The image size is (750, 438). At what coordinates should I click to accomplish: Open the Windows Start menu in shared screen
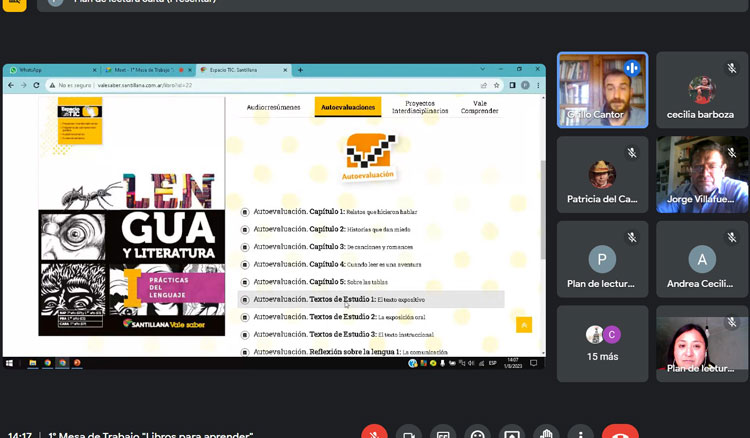pos(9,363)
